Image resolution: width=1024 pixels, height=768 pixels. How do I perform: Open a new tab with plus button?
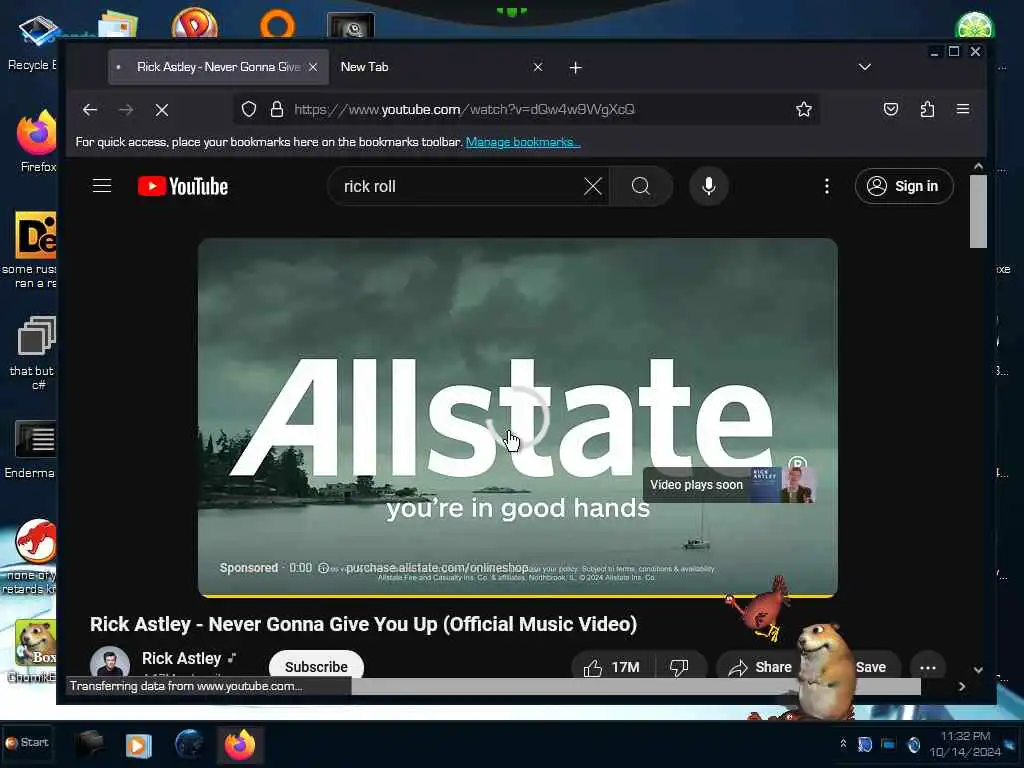click(x=575, y=67)
